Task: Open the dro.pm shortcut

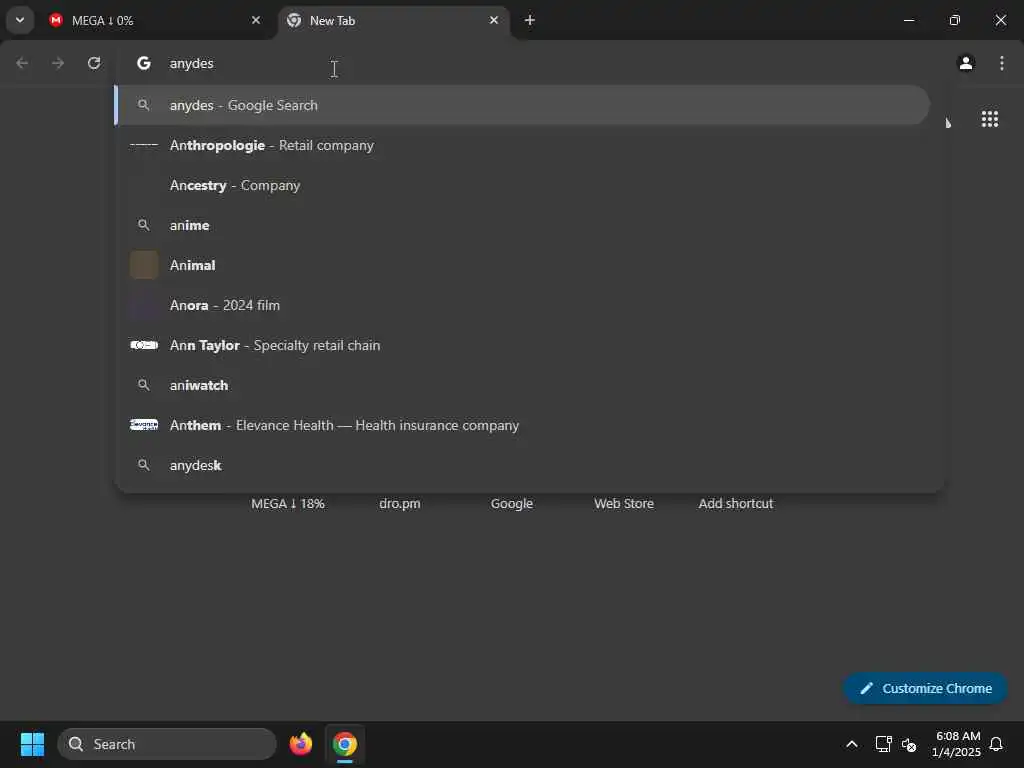Action: pos(400,504)
